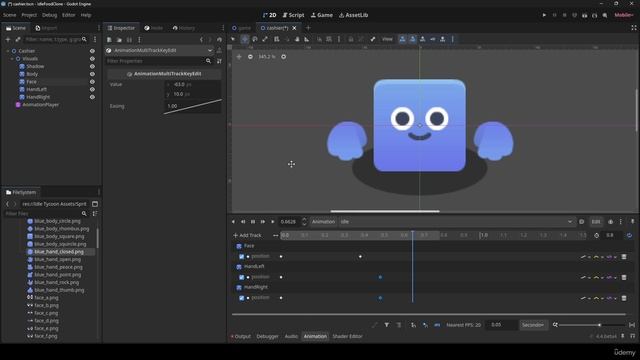The width and height of the screenshot is (640, 360).
Task: Open the Scene menu
Action: tap(9, 15)
